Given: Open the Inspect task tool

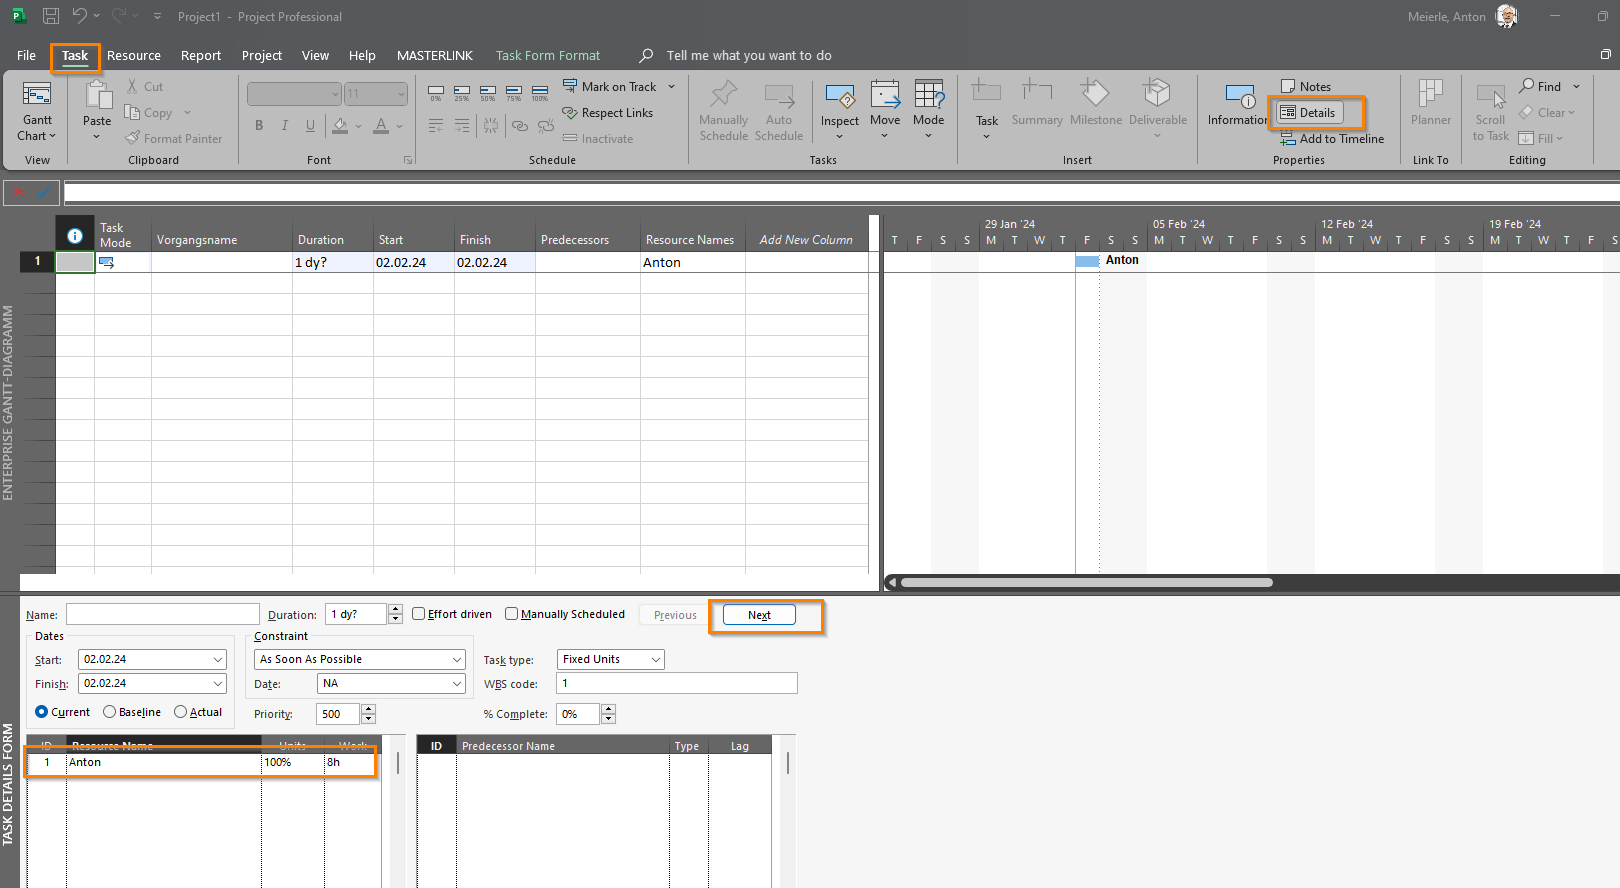Looking at the screenshot, I should click(x=840, y=110).
